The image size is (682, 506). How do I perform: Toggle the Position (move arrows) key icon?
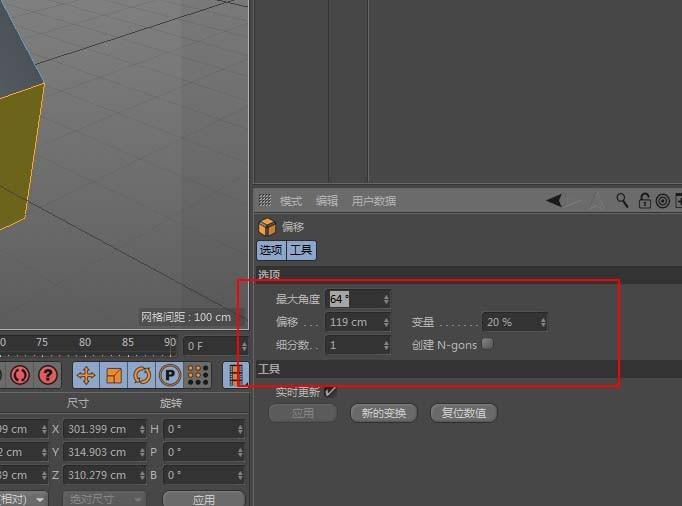[86, 375]
